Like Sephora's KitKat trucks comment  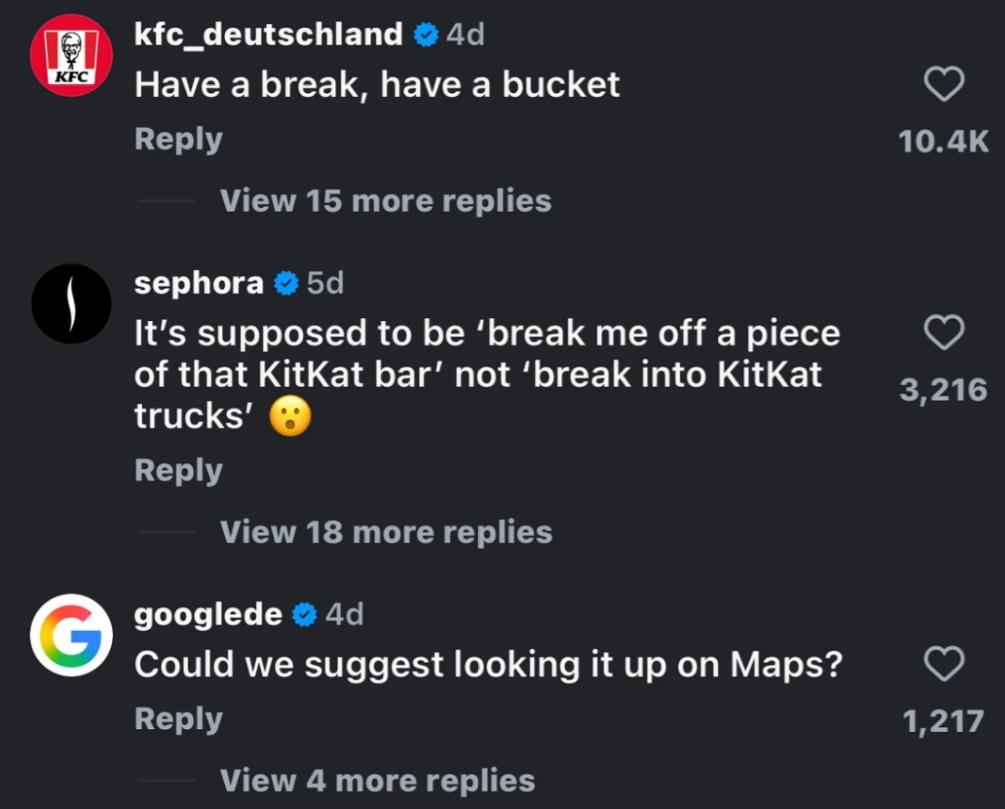click(943, 334)
